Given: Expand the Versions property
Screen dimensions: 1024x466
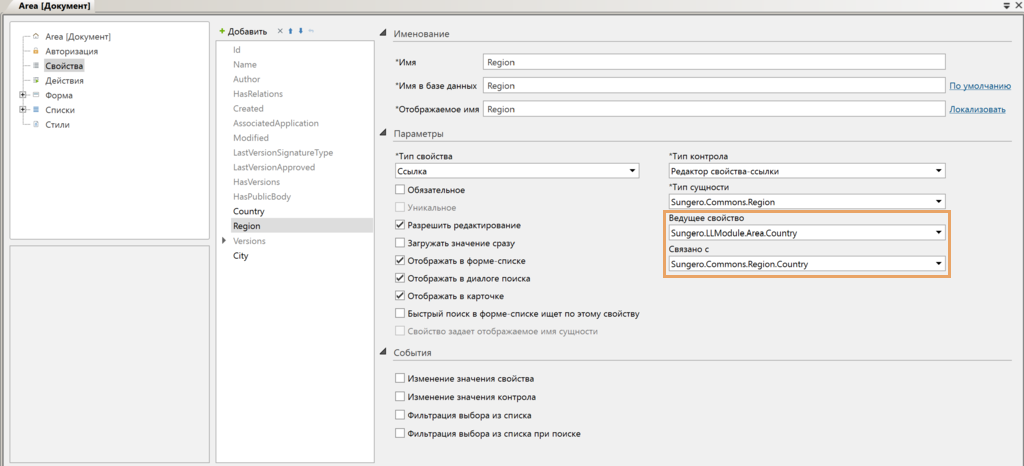Looking at the screenshot, I should point(225,241).
